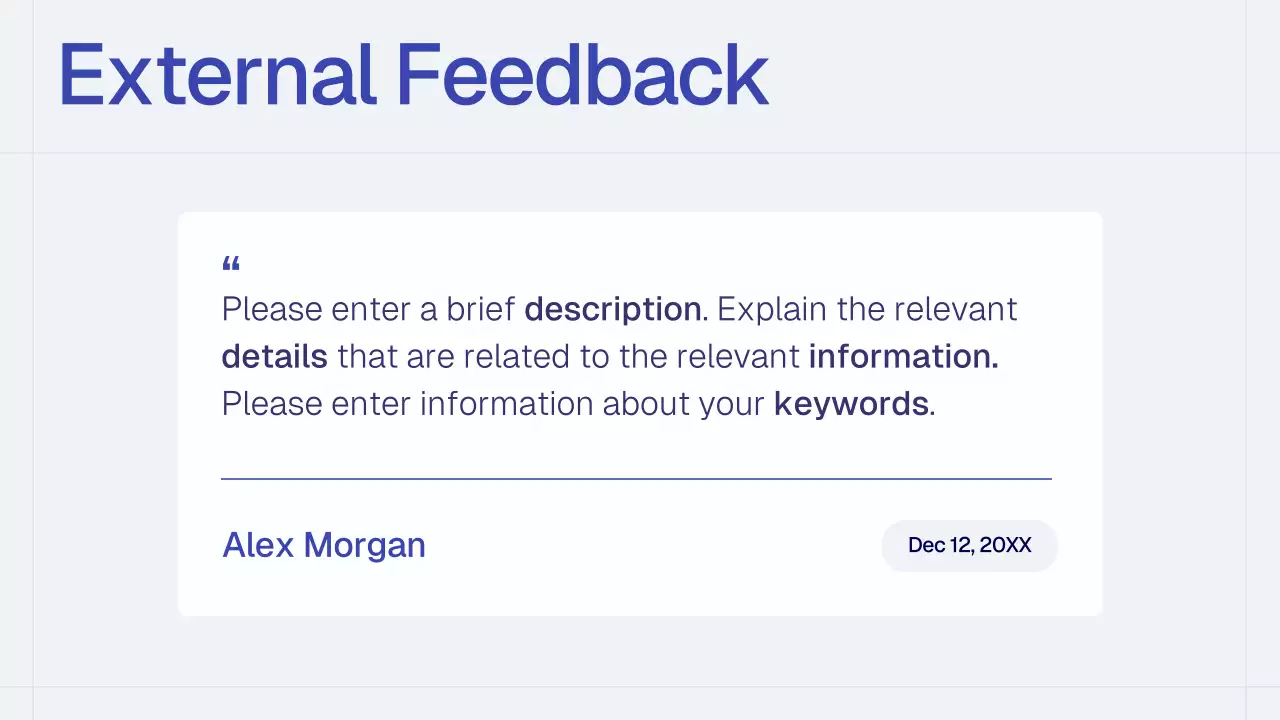Click the bold word "details"

point(274,356)
